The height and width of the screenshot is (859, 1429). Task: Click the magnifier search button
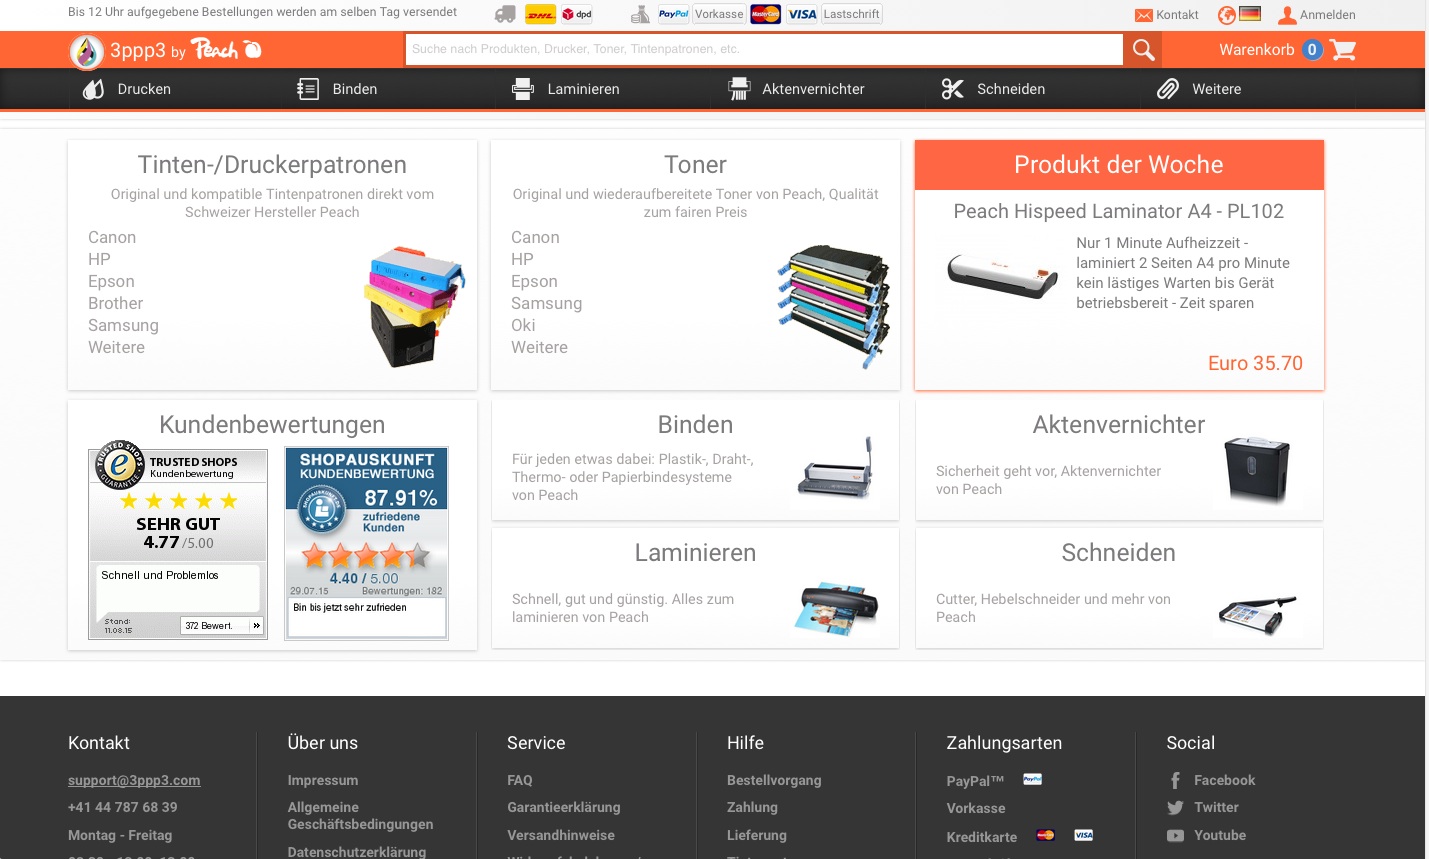pos(1143,50)
